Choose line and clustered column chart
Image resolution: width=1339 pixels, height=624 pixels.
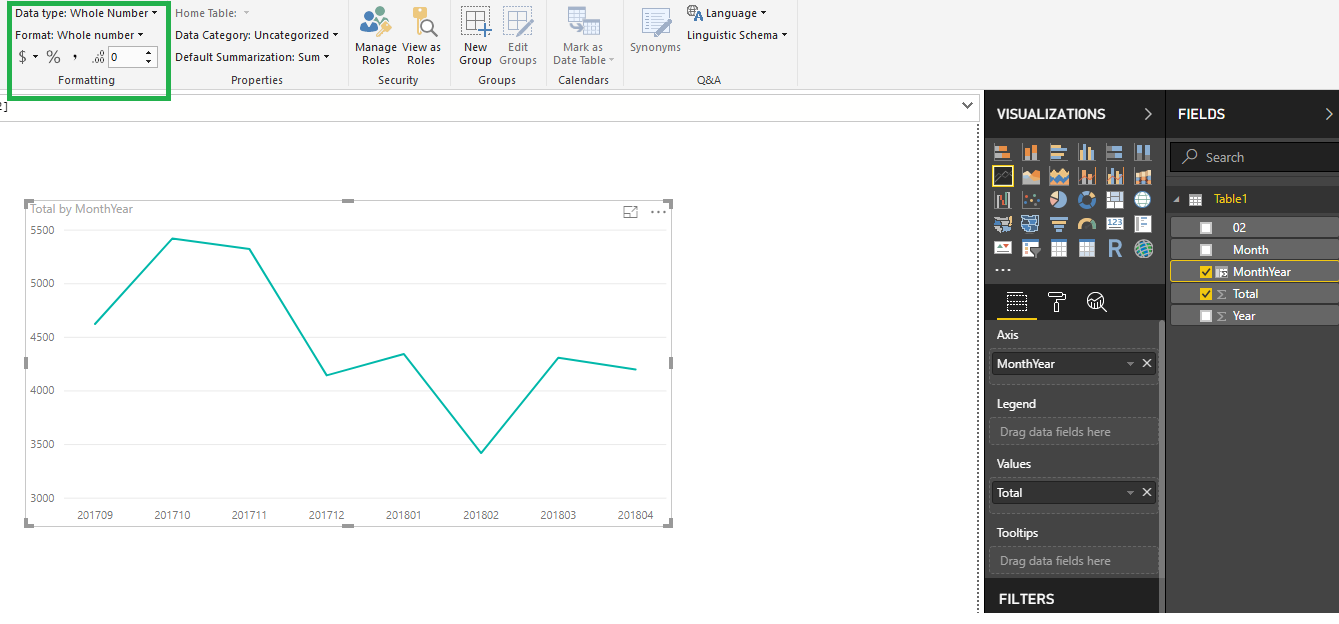click(1114, 177)
